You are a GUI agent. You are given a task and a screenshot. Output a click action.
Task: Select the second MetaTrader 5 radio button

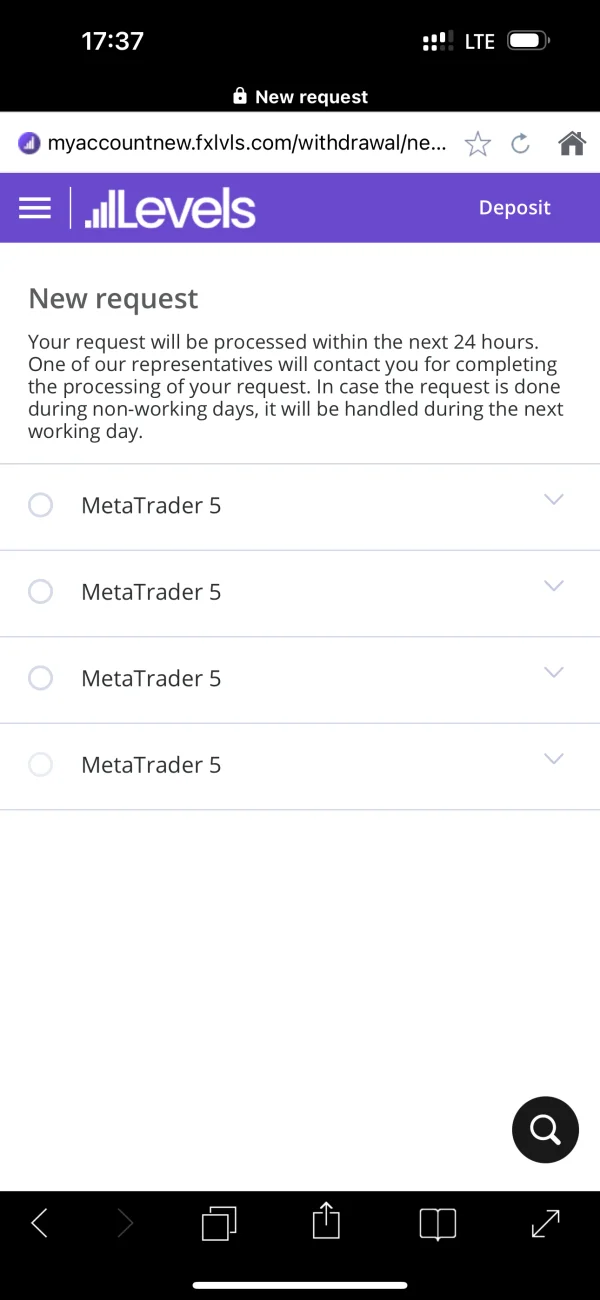[41, 592]
